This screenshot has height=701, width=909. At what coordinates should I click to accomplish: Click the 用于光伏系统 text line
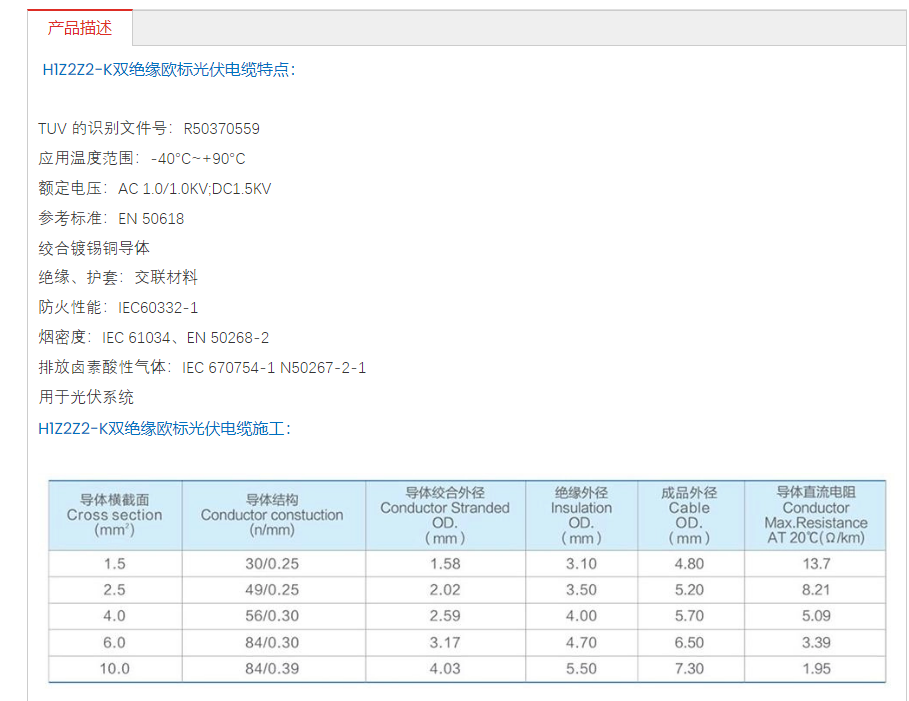(86, 397)
